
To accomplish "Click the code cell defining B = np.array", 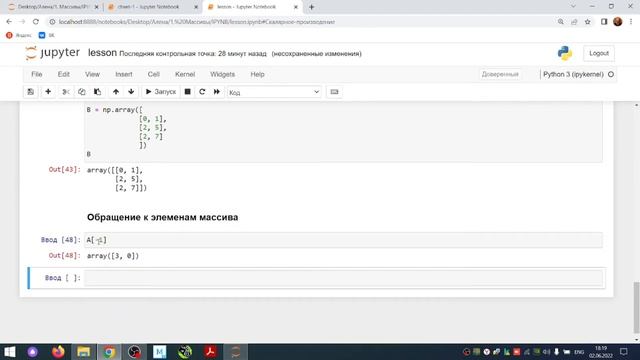I will (x=343, y=132).
